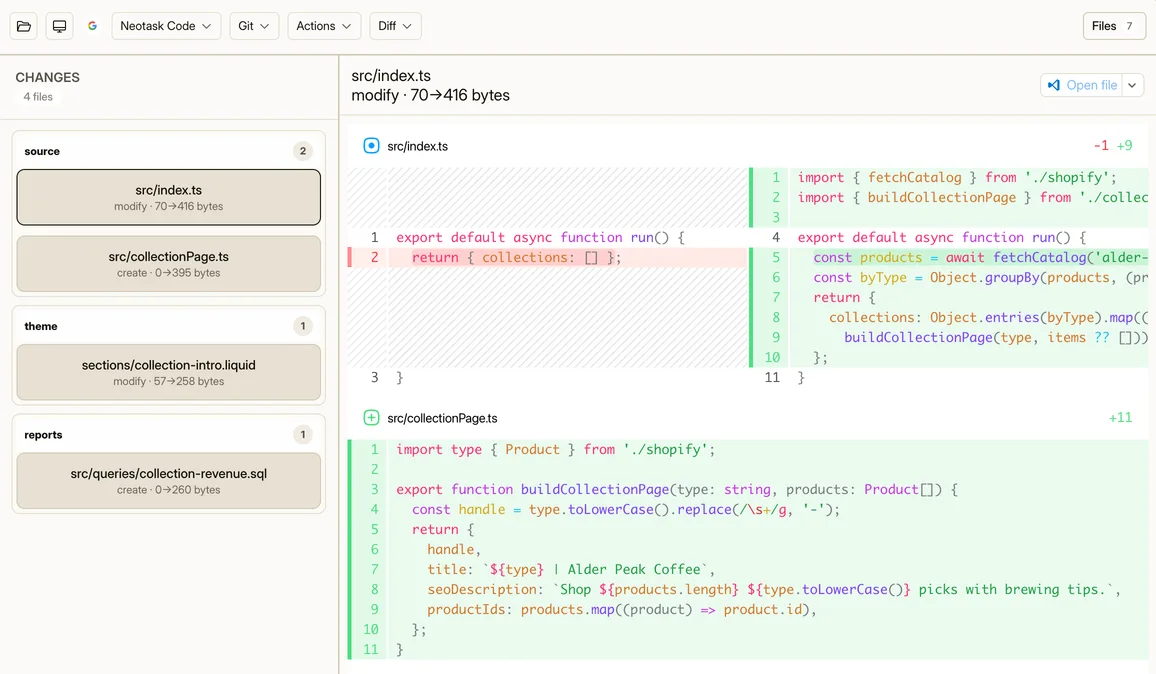1156x674 pixels.
Task: Open the Git dropdown menu
Action: [x=254, y=26]
